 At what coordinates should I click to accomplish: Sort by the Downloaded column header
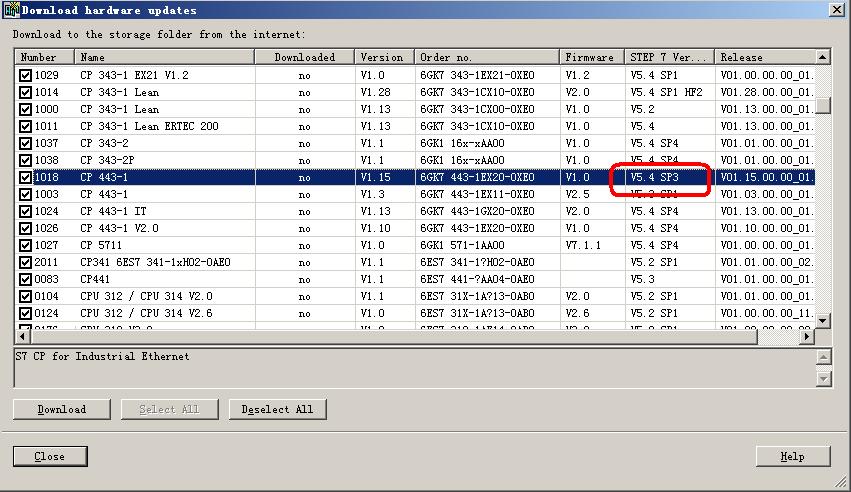click(x=305, y=57)
